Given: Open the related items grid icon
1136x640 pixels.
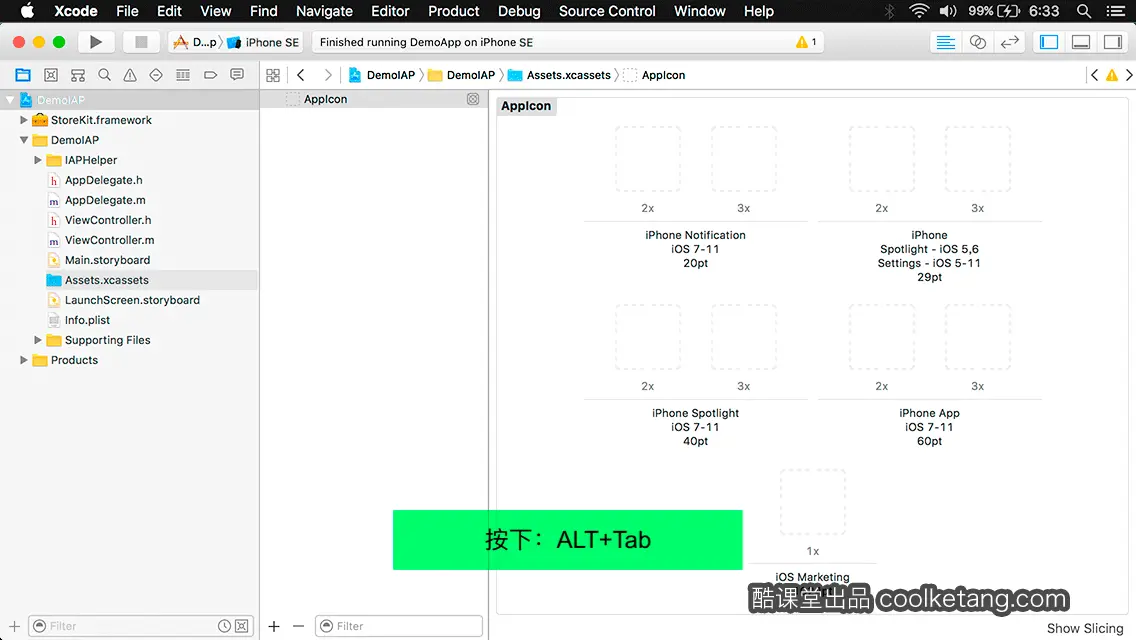Looking at the screenshot, I should 273,75.
